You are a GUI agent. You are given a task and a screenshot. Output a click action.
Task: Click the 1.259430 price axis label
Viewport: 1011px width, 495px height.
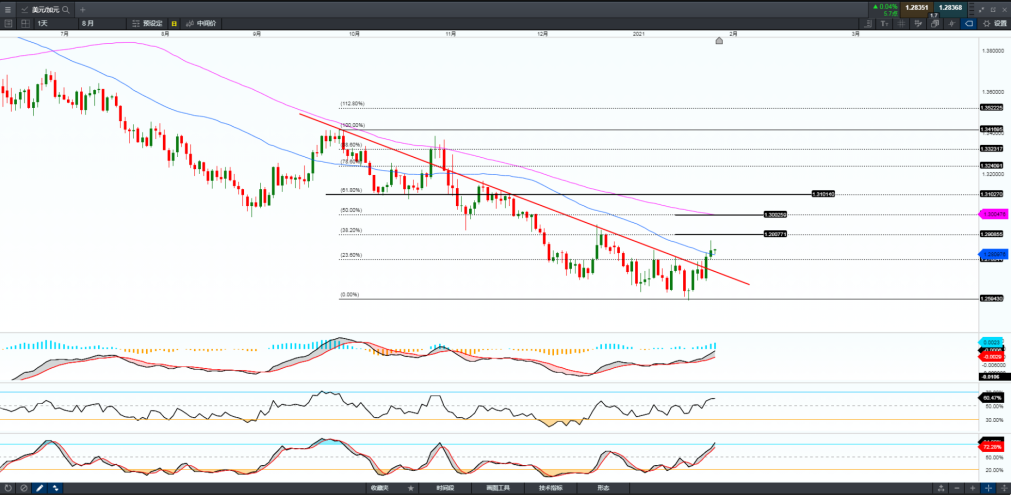click(x=992, y=299)
